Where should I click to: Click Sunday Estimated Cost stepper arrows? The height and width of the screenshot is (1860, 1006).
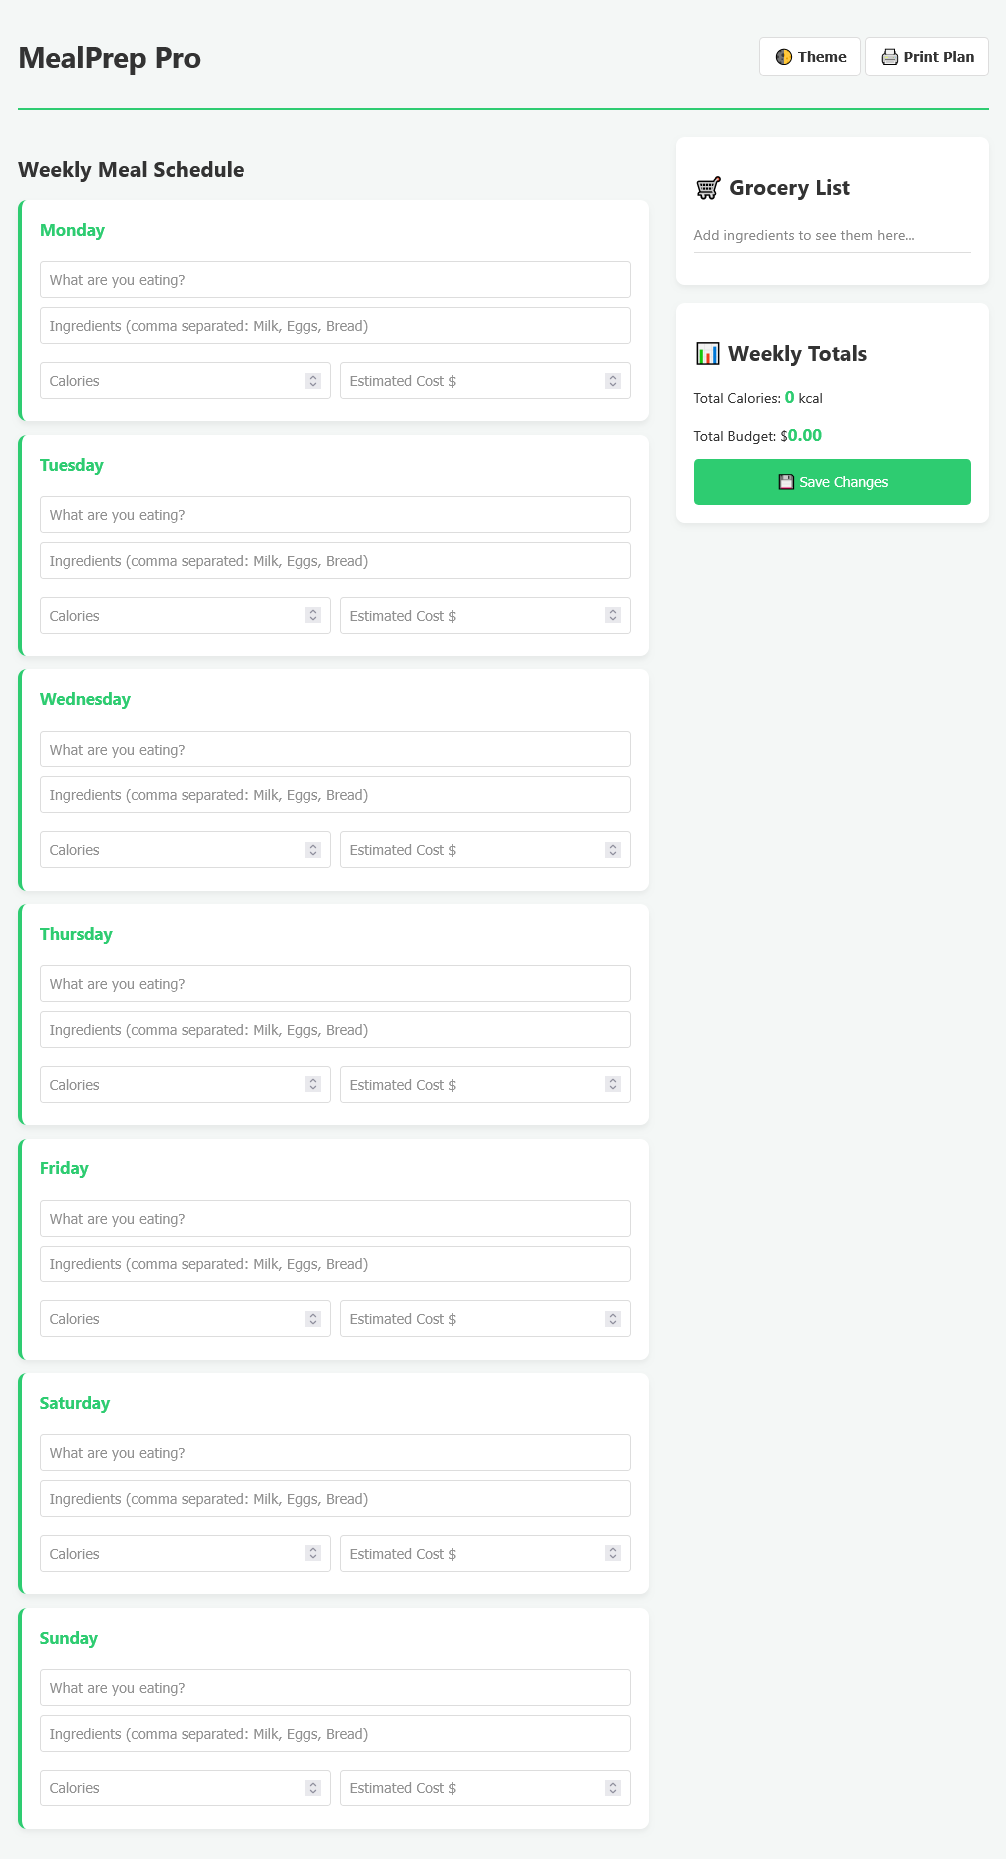613,1788
